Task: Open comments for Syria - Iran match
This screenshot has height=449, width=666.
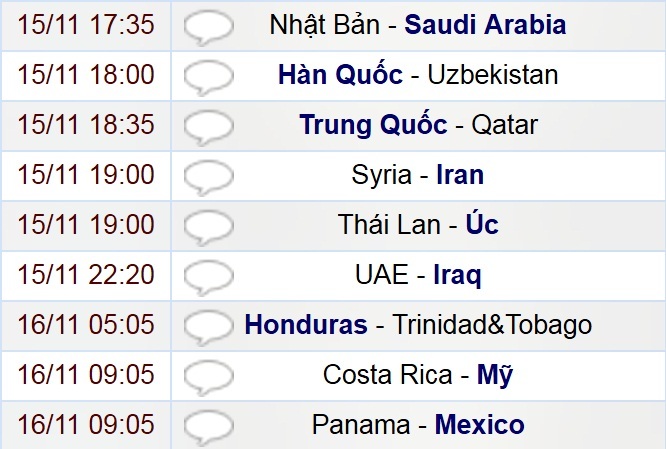Action: click(210, 176)
